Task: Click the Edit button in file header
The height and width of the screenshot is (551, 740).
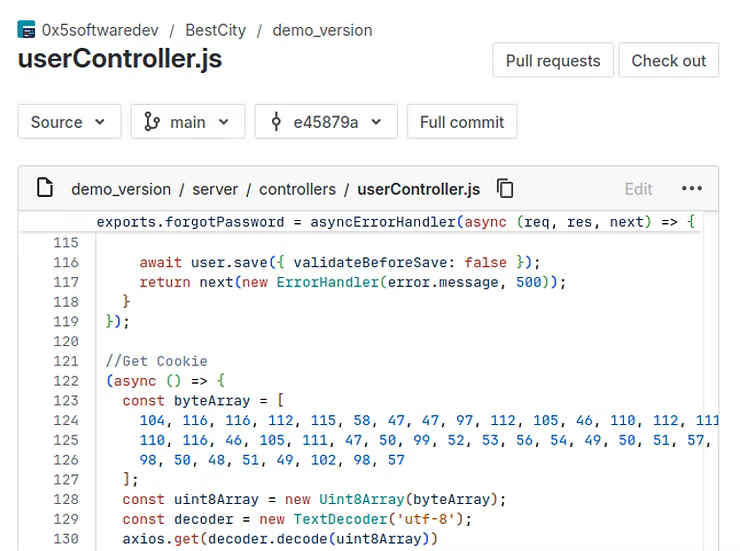Action: pyautogui.click(x=639, y=189)
